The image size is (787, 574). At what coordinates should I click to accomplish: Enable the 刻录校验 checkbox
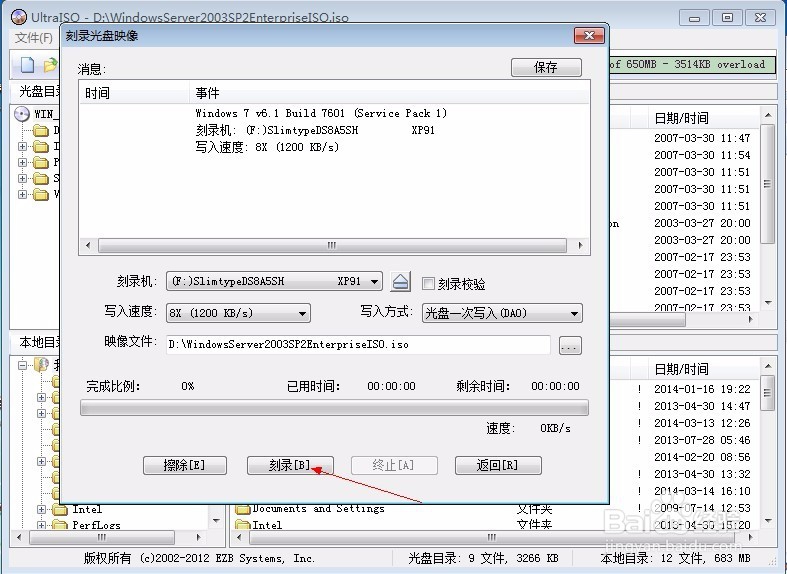pos(428,283)
